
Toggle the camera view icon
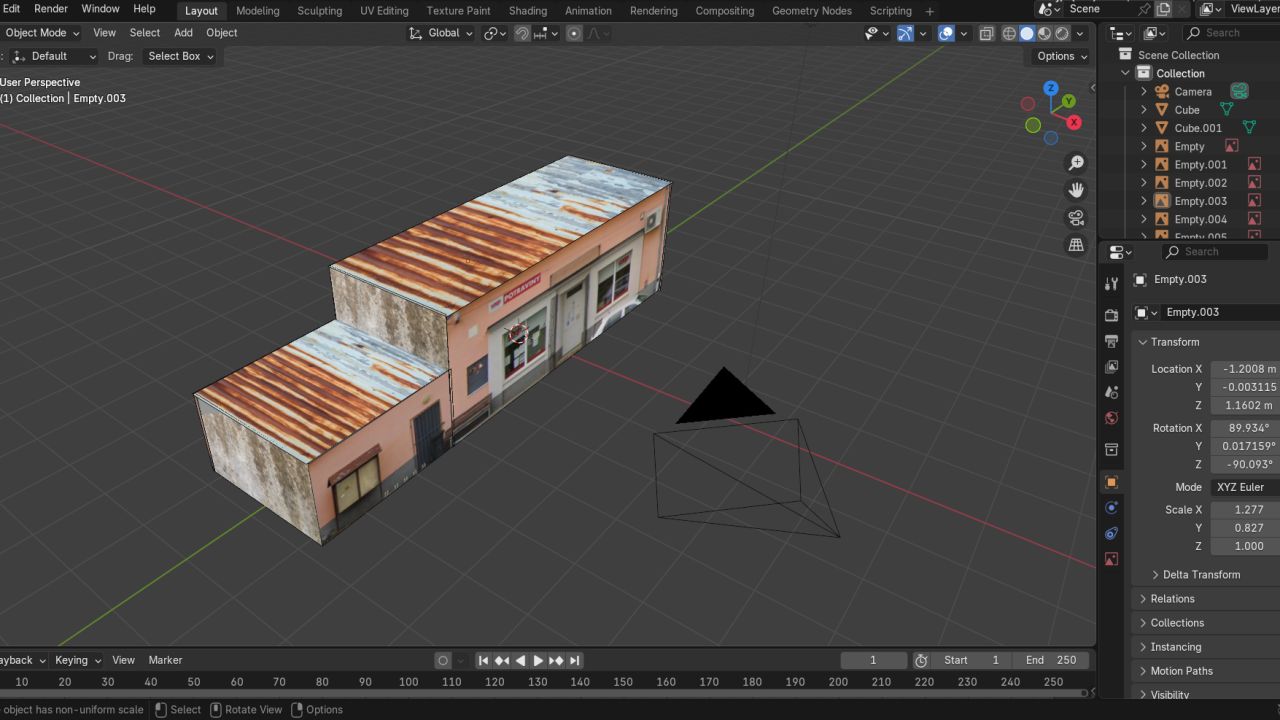(x=1076, y=217)
